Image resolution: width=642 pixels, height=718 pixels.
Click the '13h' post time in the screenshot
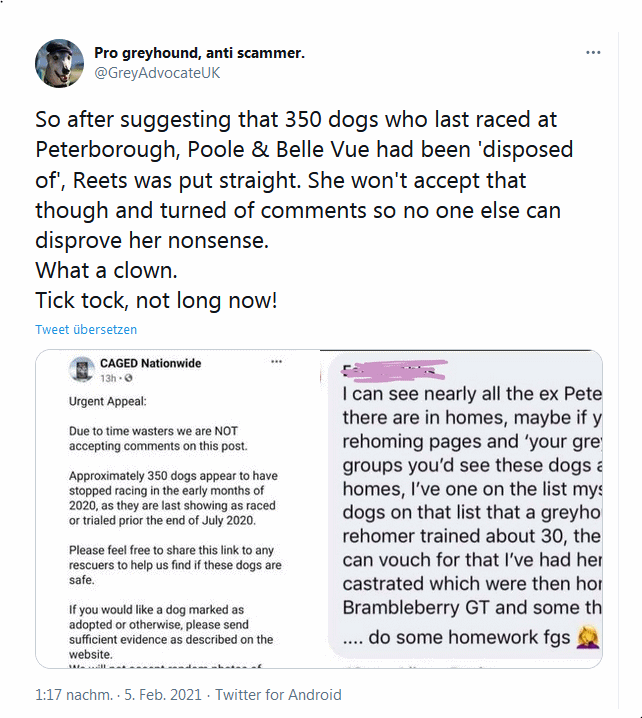(x=109, y=379)
